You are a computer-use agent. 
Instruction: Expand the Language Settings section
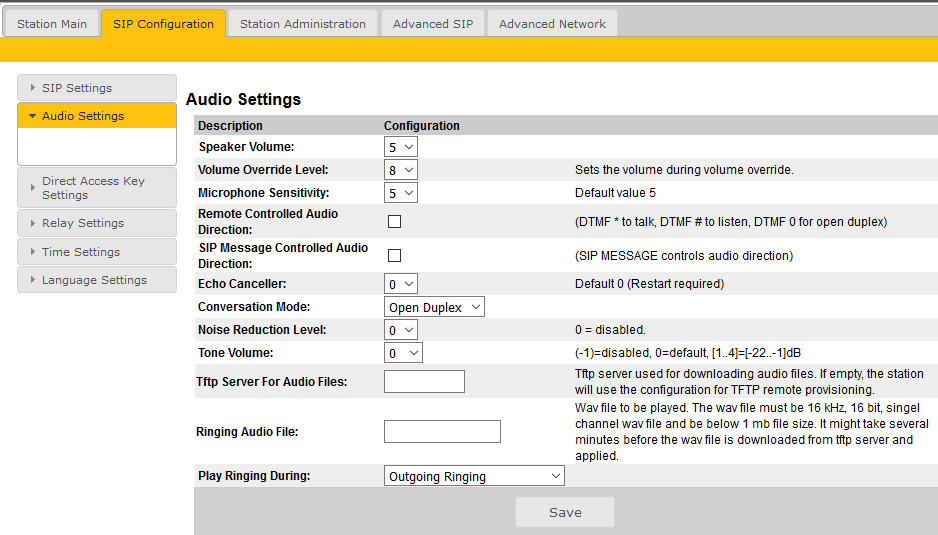tap(97, 280)
